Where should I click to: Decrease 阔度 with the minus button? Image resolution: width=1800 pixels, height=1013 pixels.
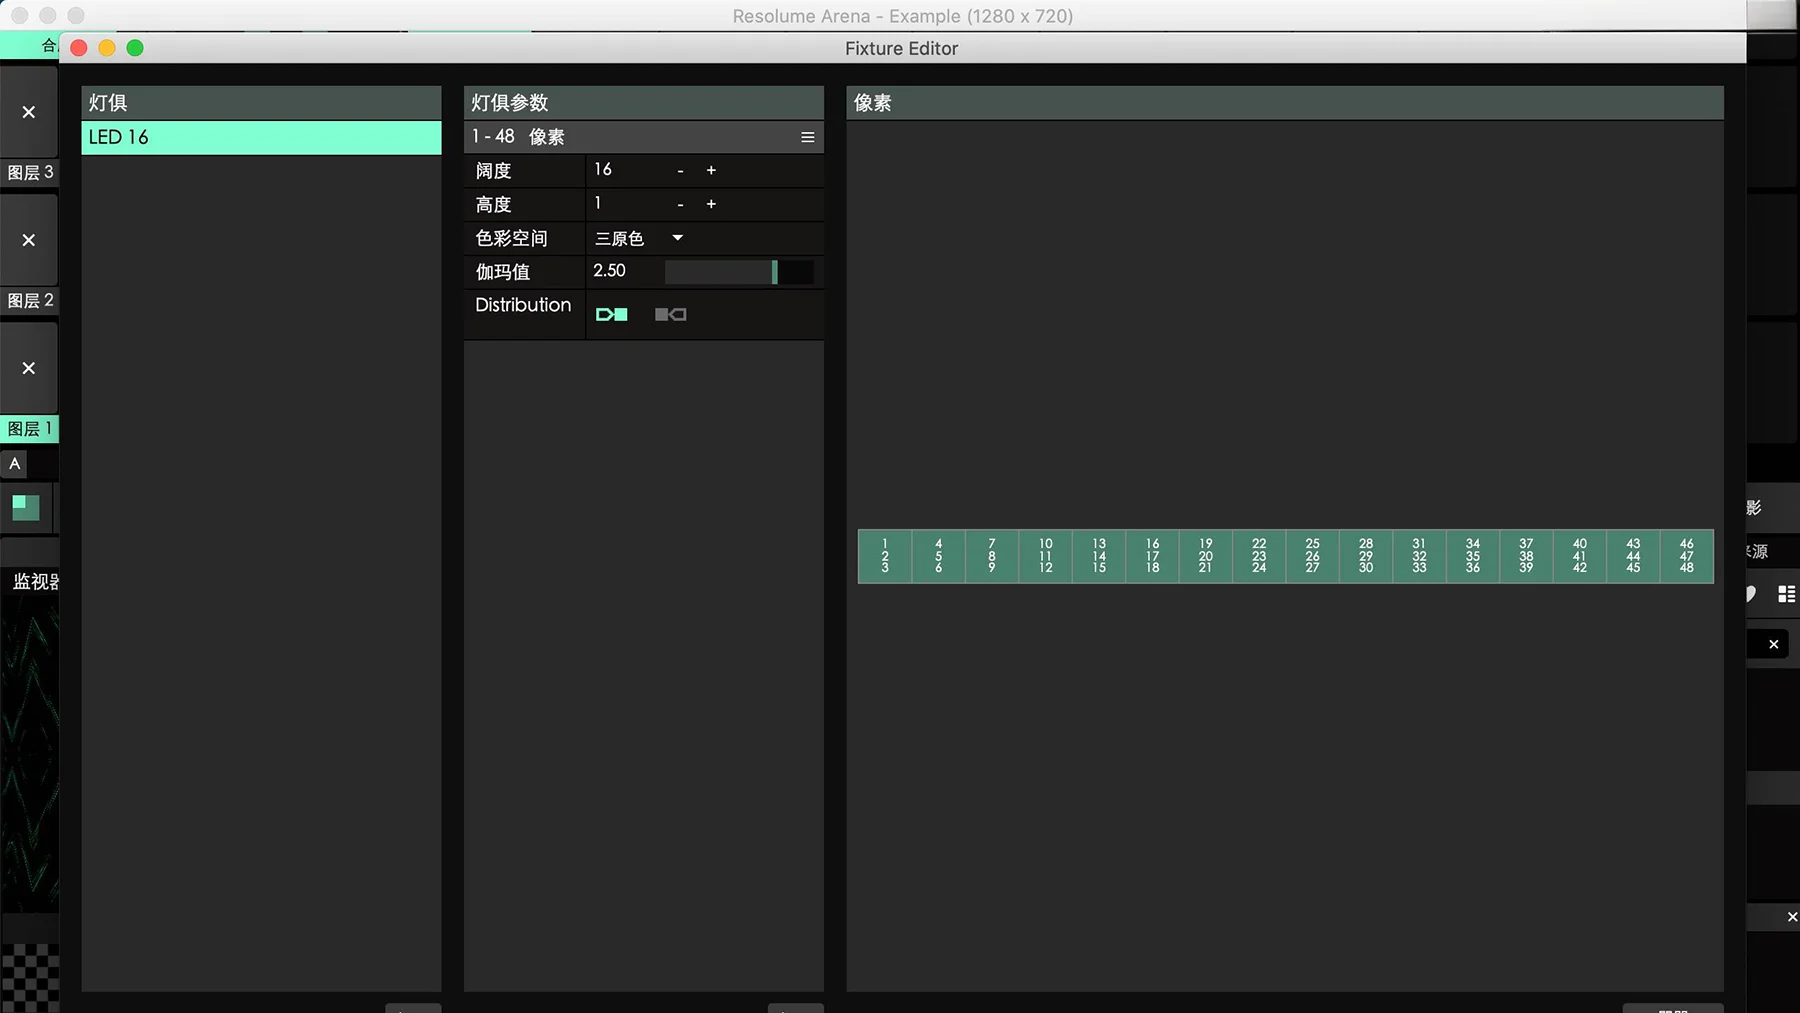click(680, 171)
